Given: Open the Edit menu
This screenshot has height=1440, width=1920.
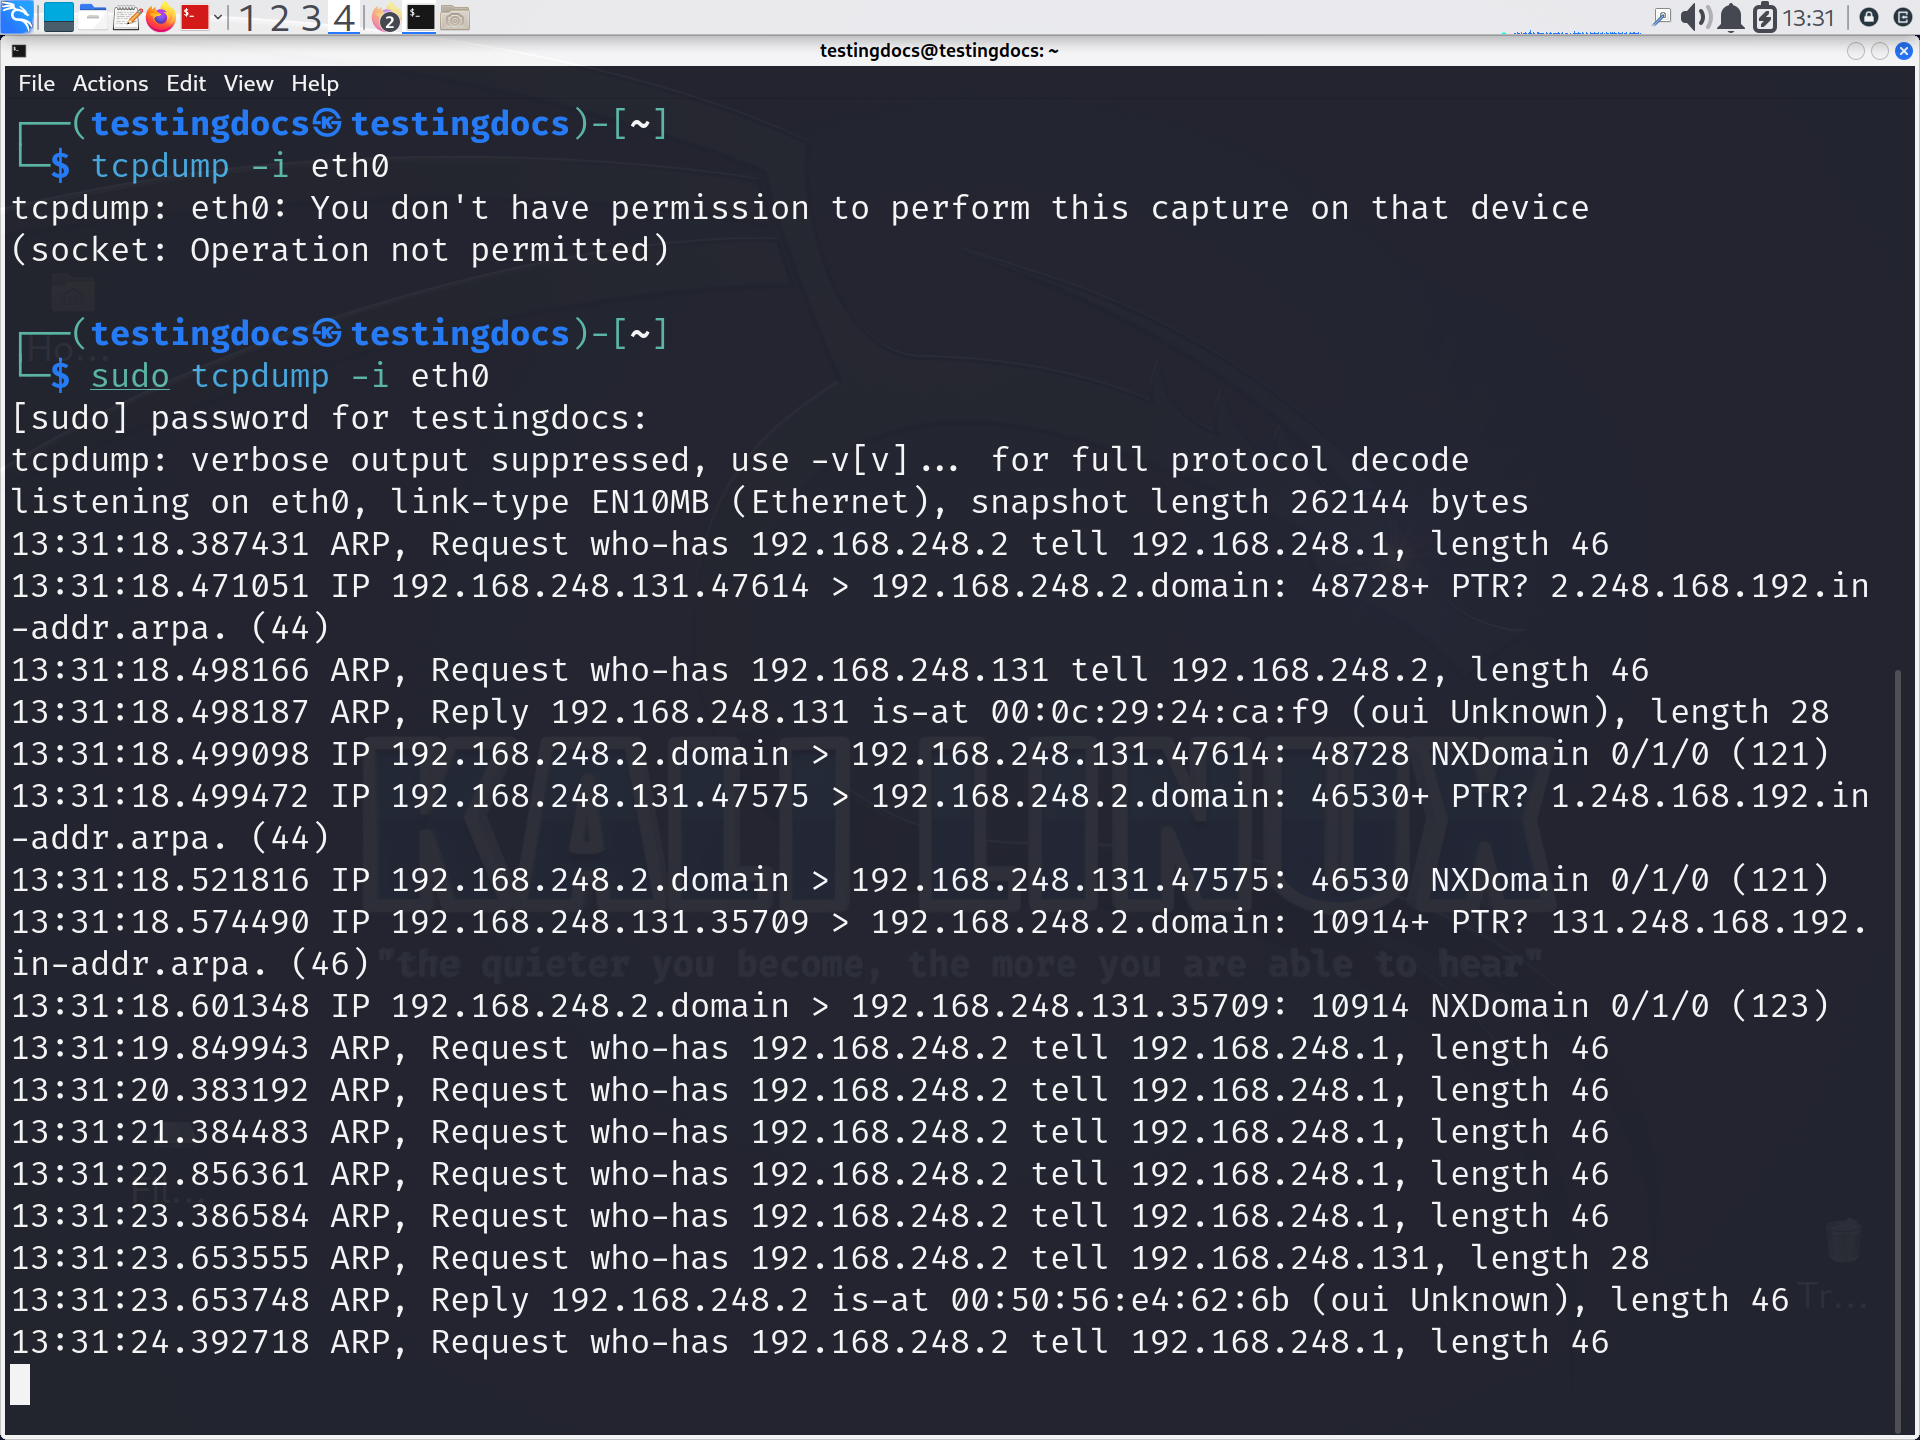Looking at the screenshot, I should (186, 83).
